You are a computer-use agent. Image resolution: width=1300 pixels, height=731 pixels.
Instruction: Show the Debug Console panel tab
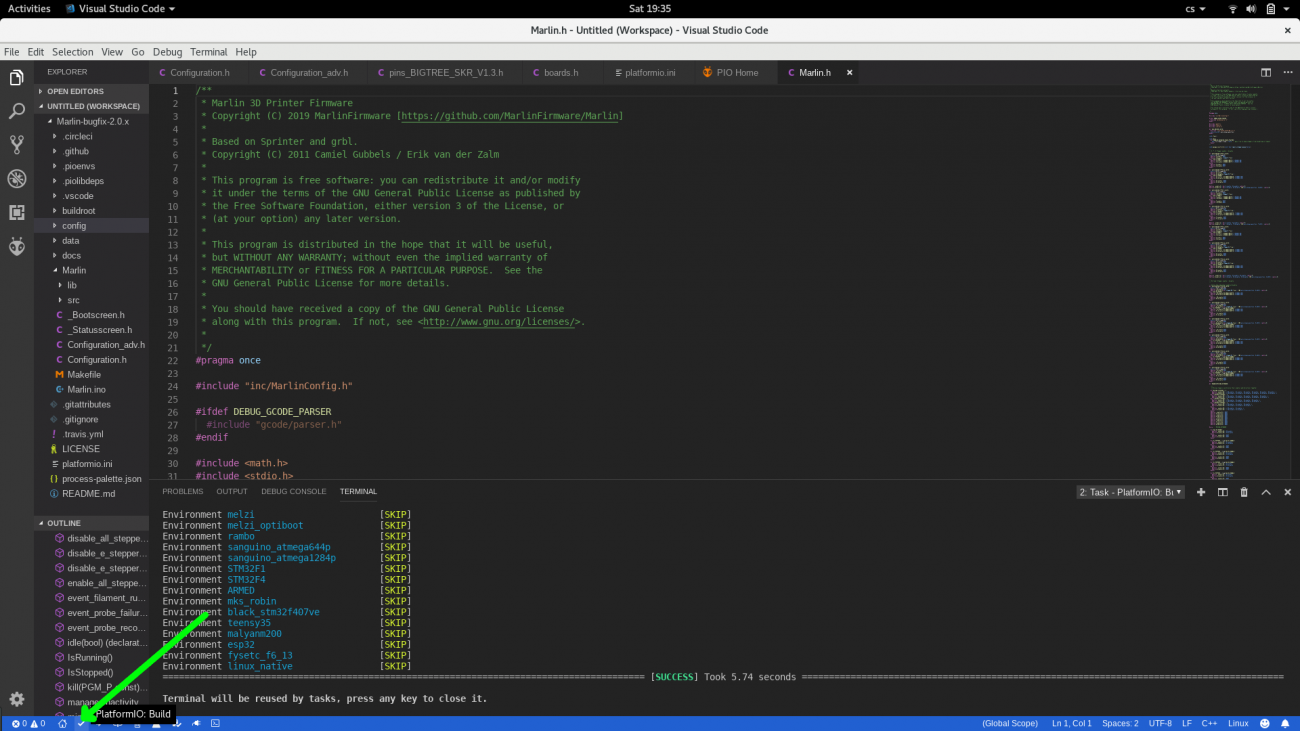(294, 492)
